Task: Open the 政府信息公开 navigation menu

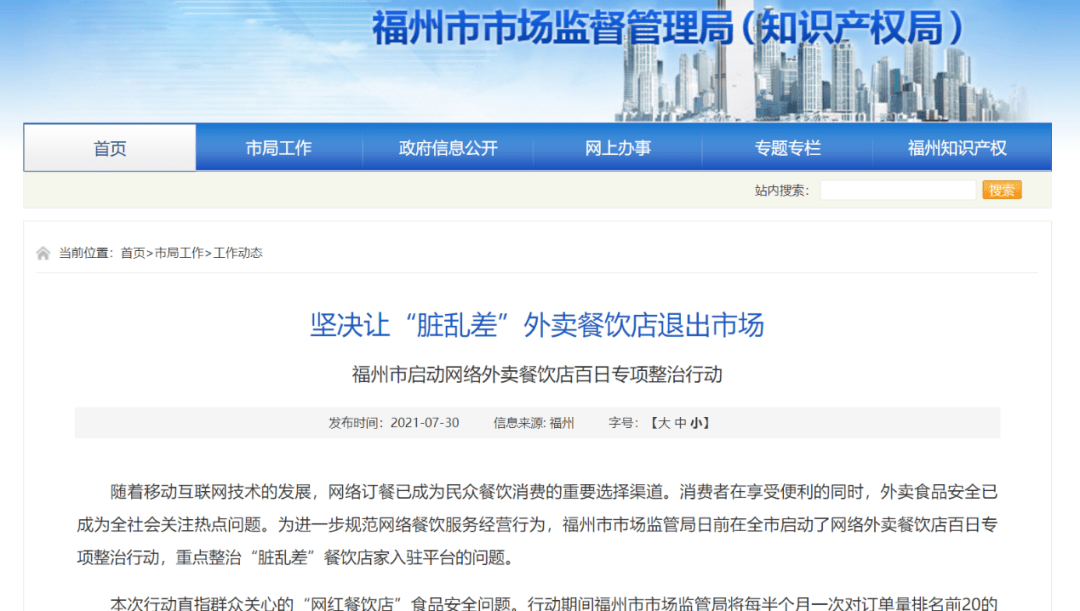Action: (x=448, y=147)
